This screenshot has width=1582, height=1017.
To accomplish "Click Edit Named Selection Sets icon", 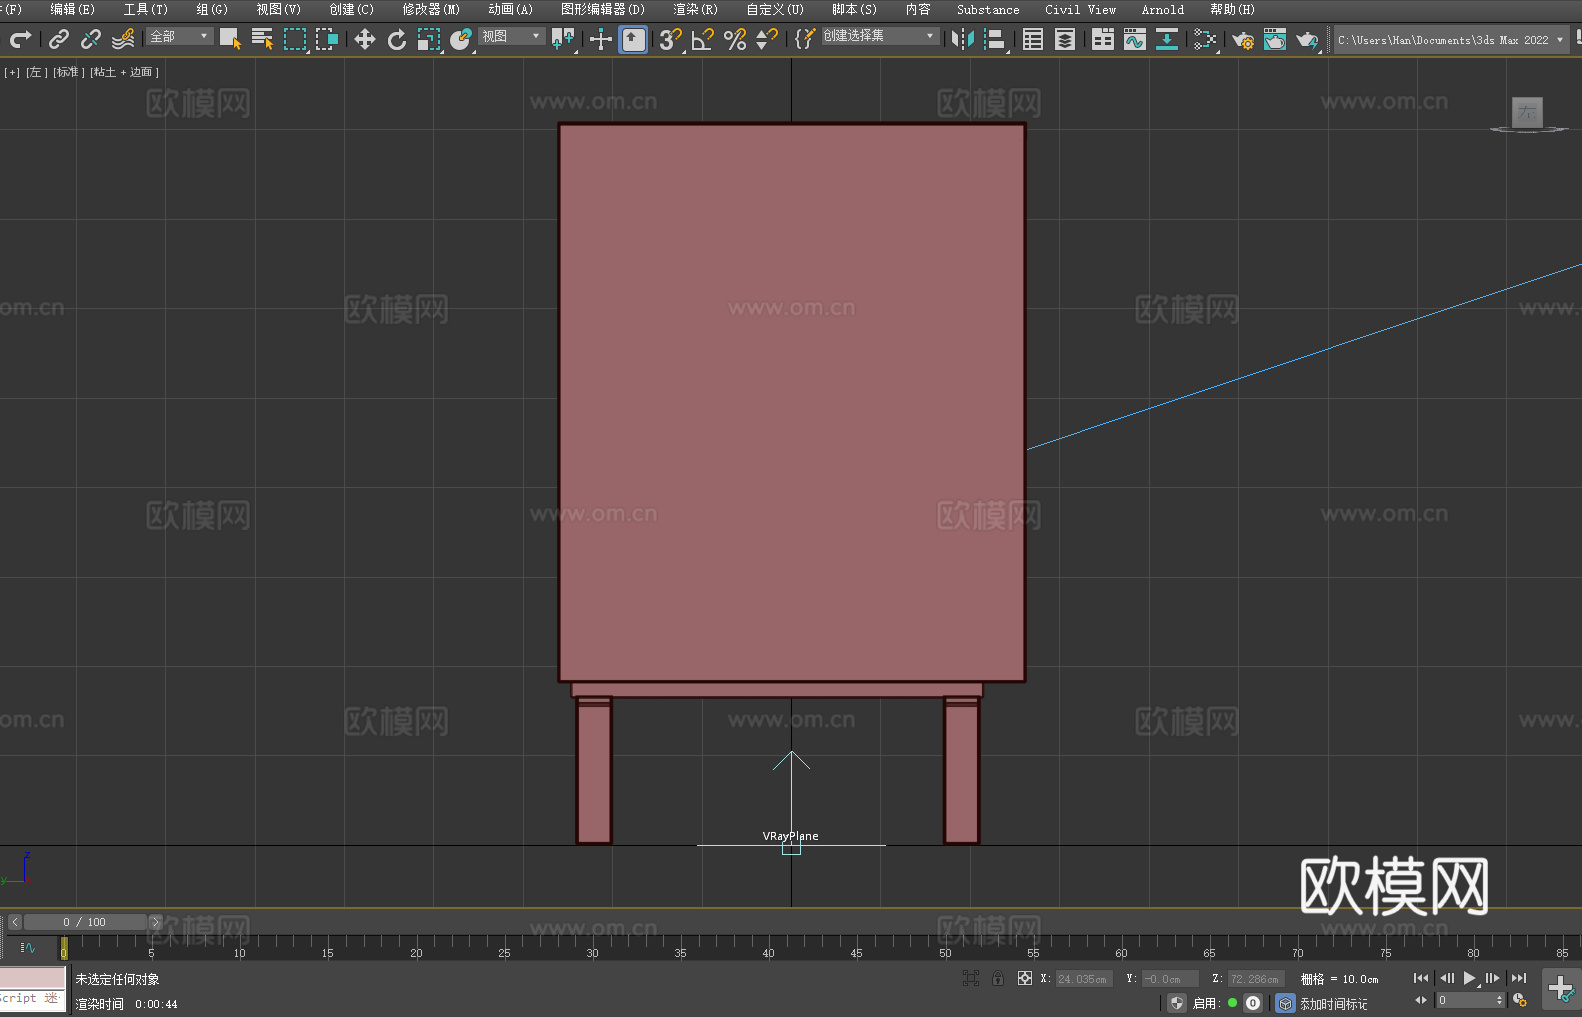I will coord(805,39).
